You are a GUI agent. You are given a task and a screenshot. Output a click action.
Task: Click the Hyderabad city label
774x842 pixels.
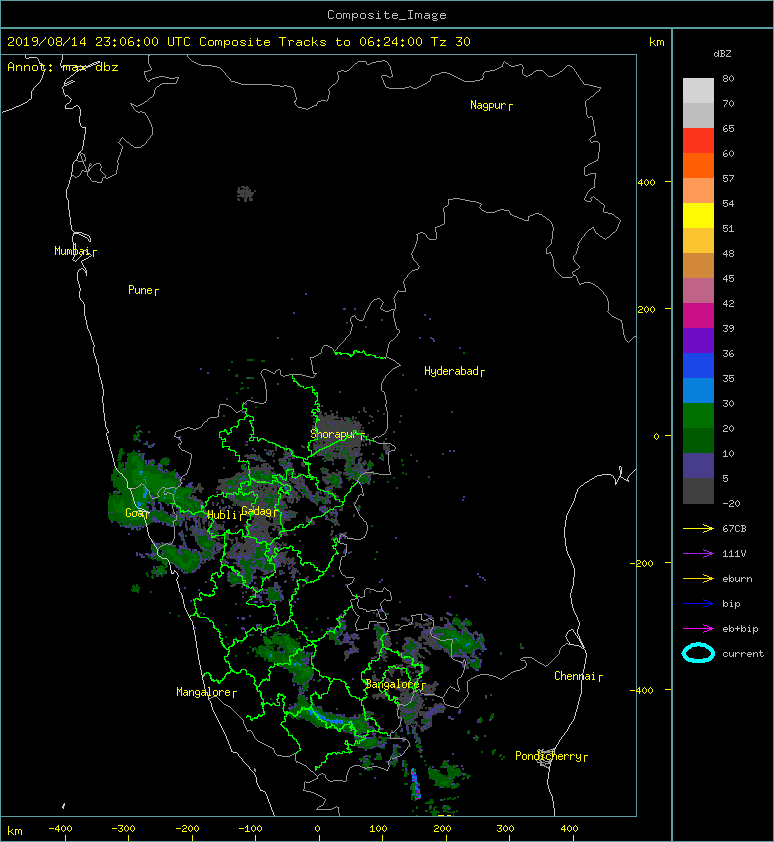454,371
